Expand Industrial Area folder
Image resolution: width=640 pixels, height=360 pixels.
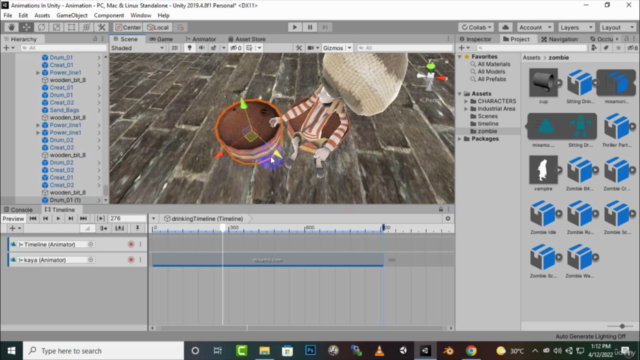(466, 109)
